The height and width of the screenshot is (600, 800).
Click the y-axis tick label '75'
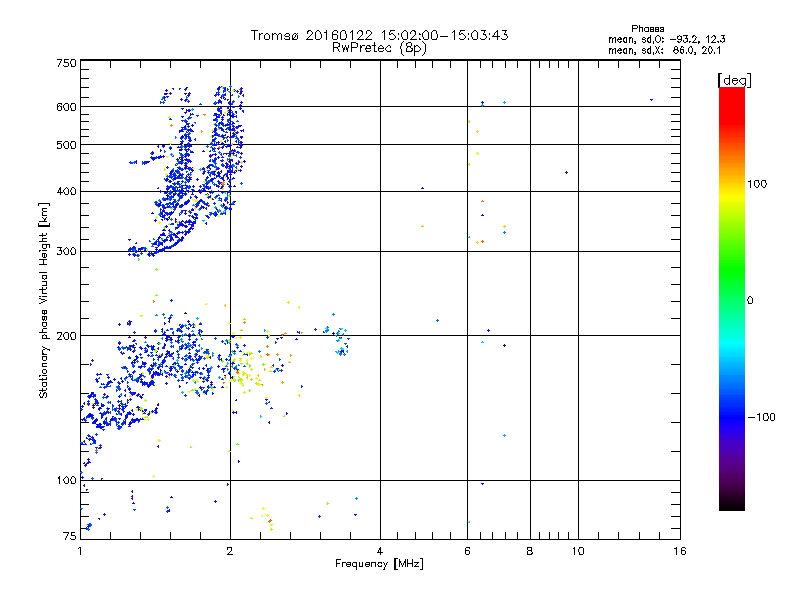tap(70, 536)
